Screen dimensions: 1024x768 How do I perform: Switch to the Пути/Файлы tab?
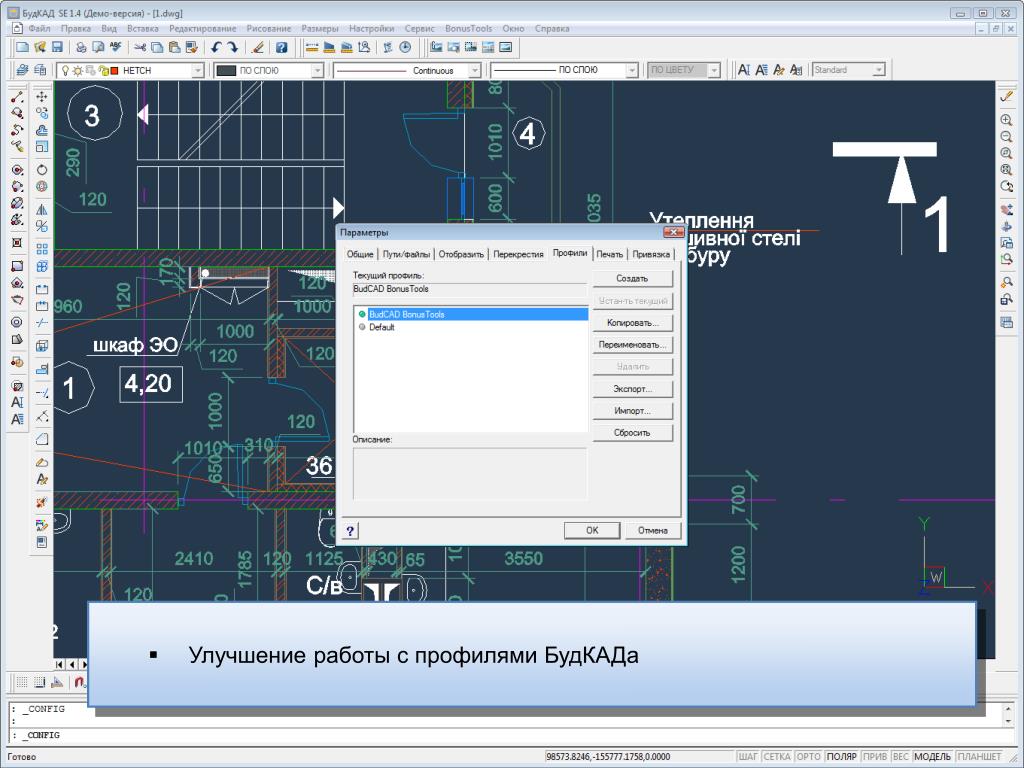[406, 254]
